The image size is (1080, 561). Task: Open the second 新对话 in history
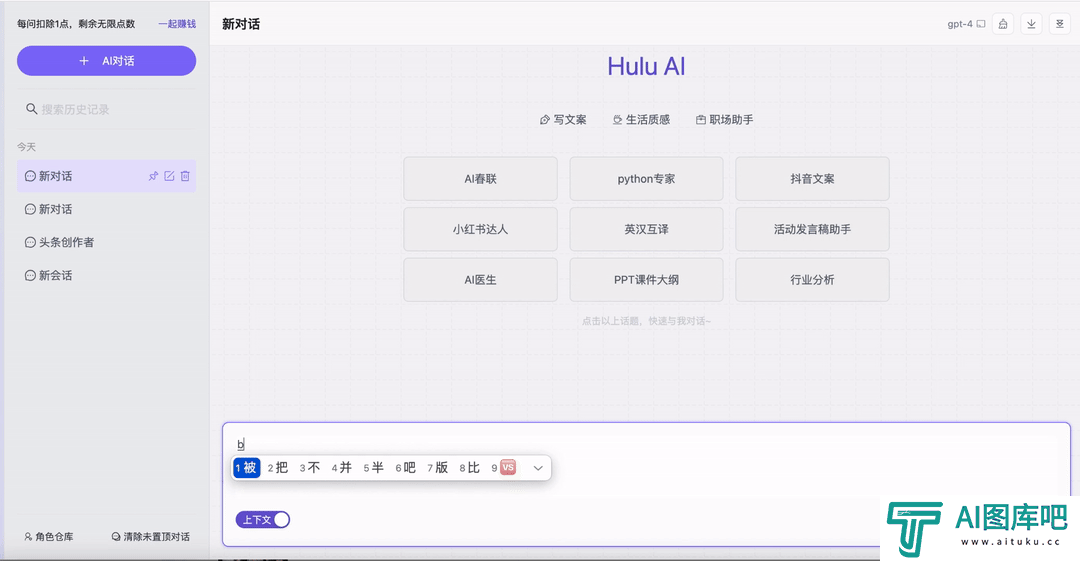click(x=106, y=209)
